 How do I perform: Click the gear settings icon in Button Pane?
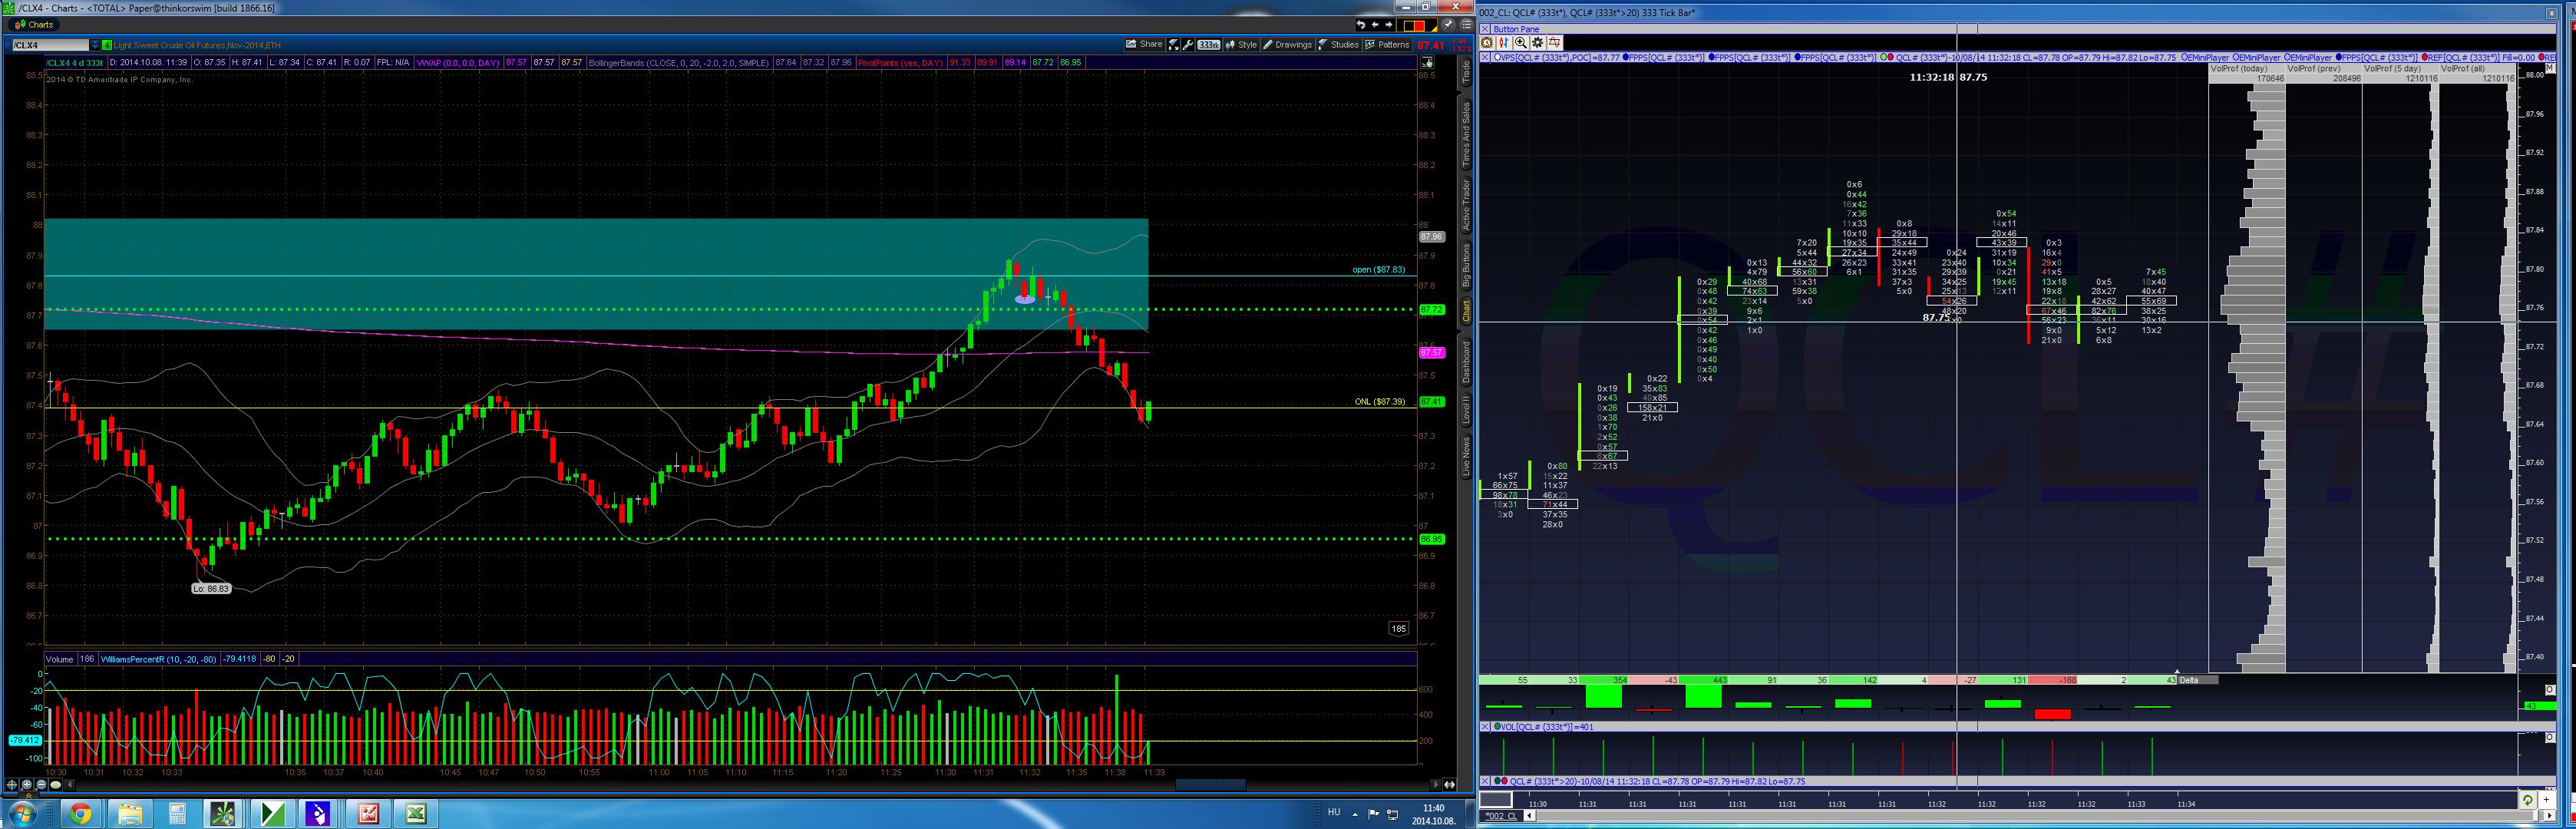pyautogui.click(x=1537, y=42)
